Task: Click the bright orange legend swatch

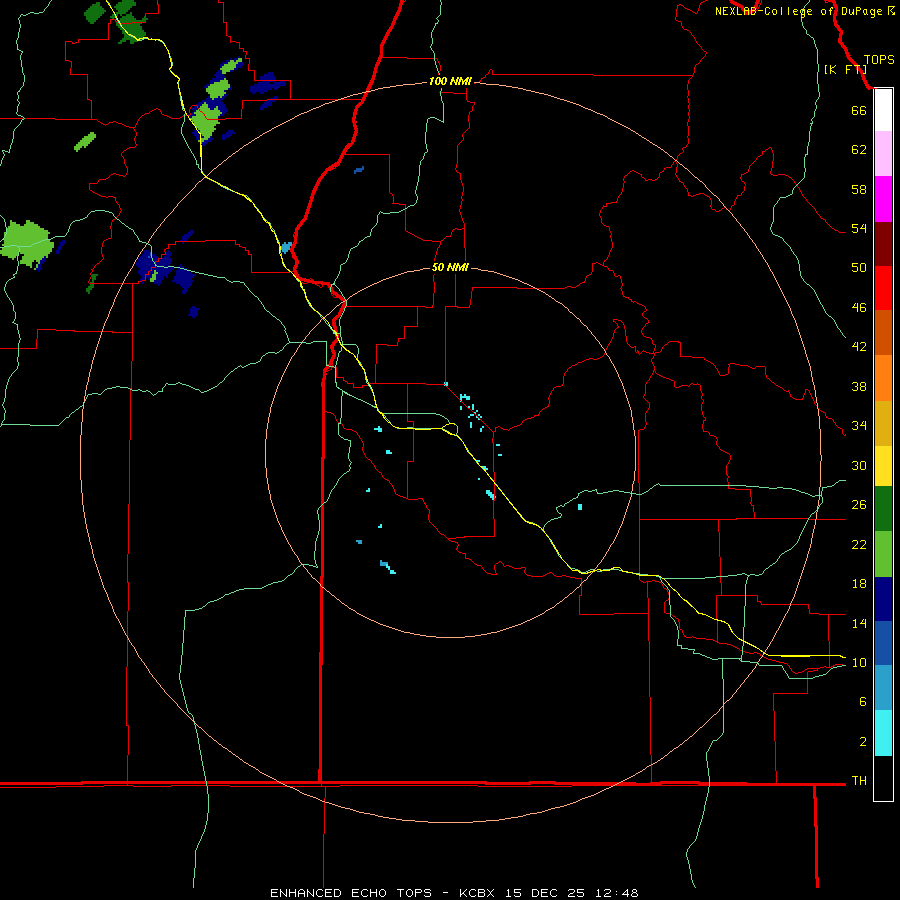Action: 883,378
